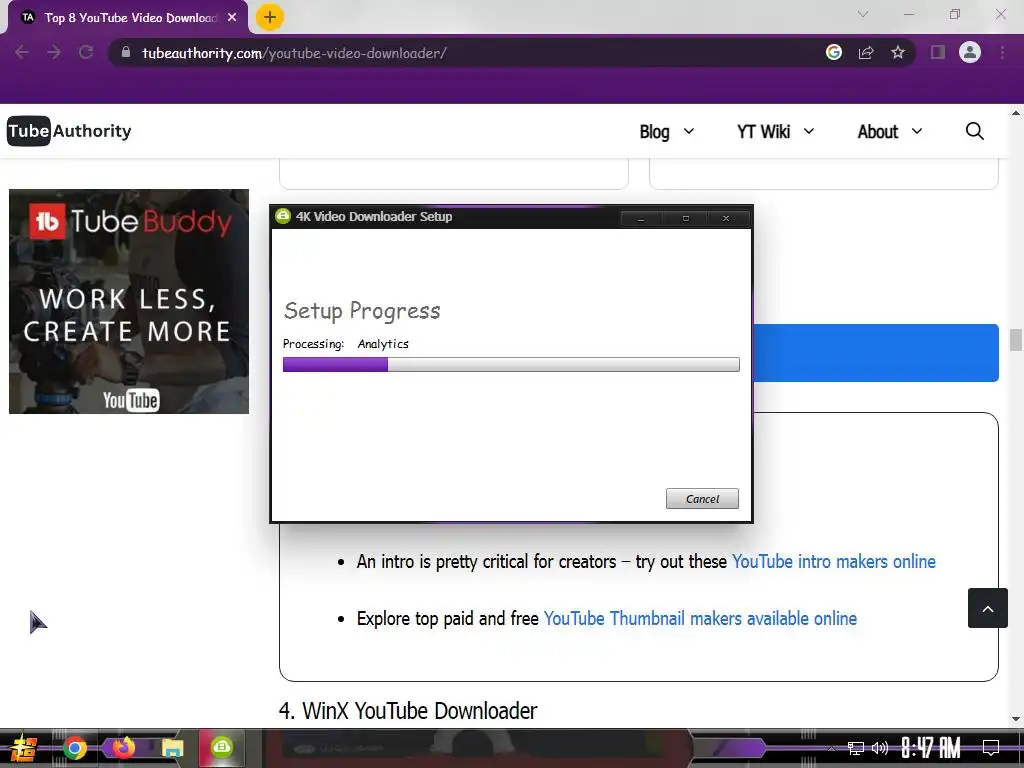Click the scrollbar down arrow
The height and width of the screenshot is (768, 1024).
coord(1016,719)
